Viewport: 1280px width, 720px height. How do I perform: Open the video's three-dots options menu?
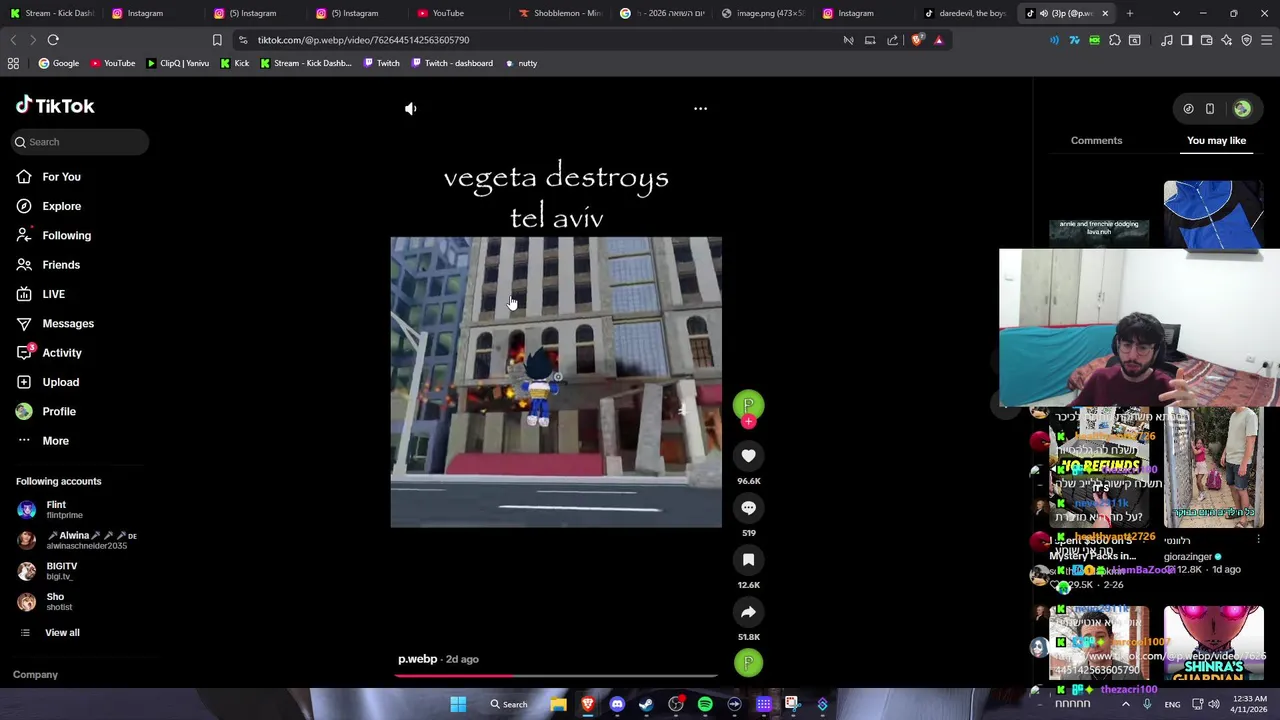click(x=700, y=108)
